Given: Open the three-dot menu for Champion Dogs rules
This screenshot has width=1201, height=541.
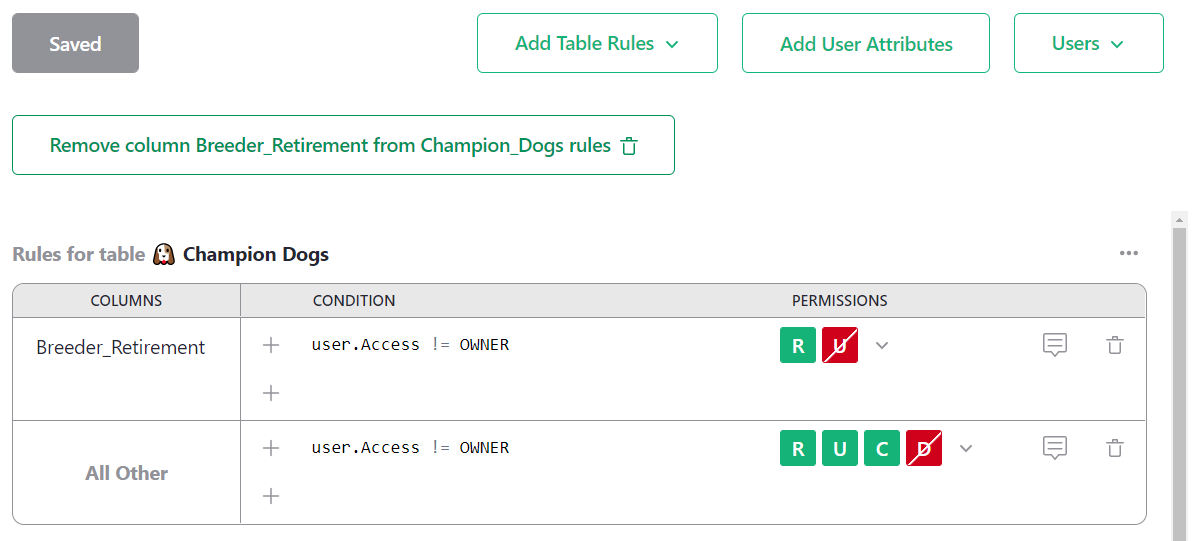Looking at the screenshot, I should [1129, 253].
